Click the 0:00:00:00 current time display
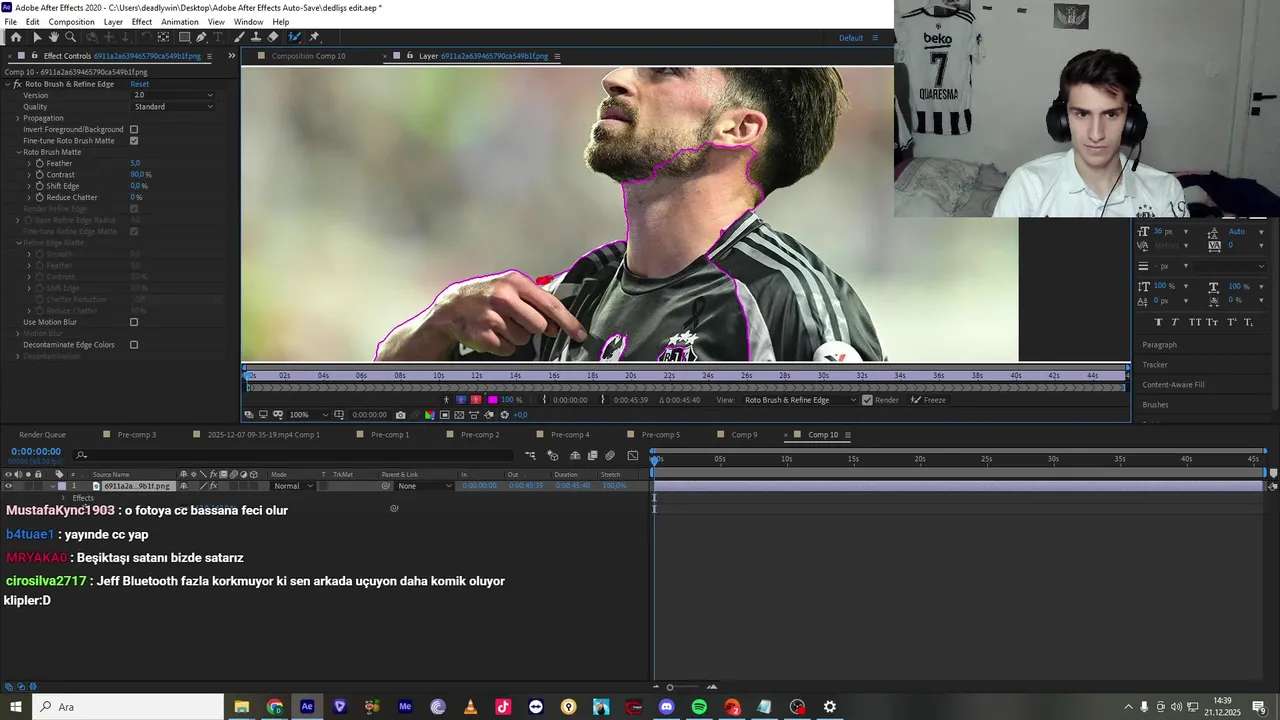 click(36, 452)
